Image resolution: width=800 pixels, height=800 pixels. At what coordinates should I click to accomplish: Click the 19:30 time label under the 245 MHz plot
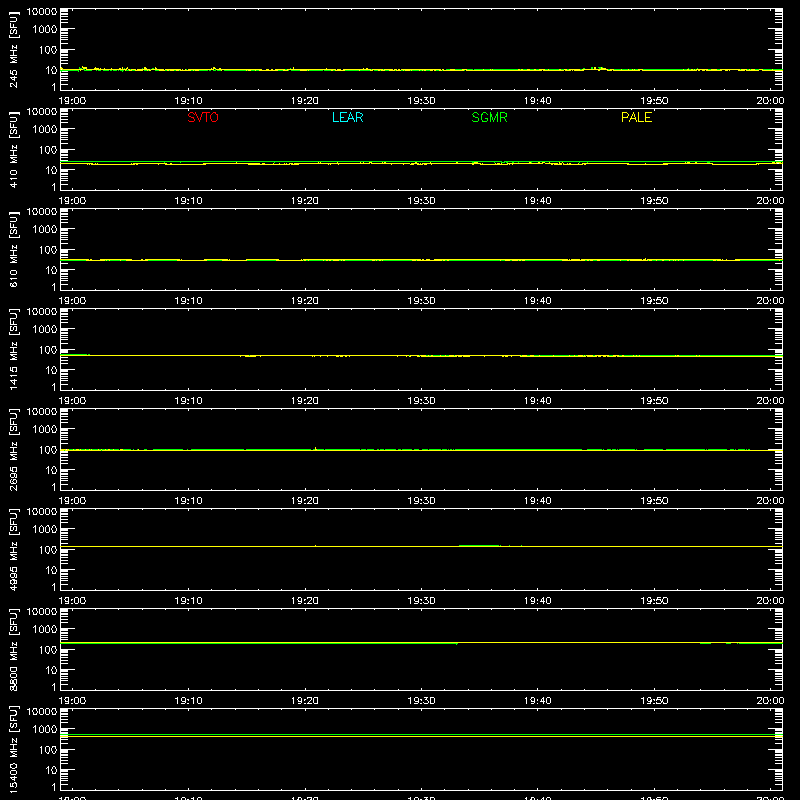[x=421, y=101]
